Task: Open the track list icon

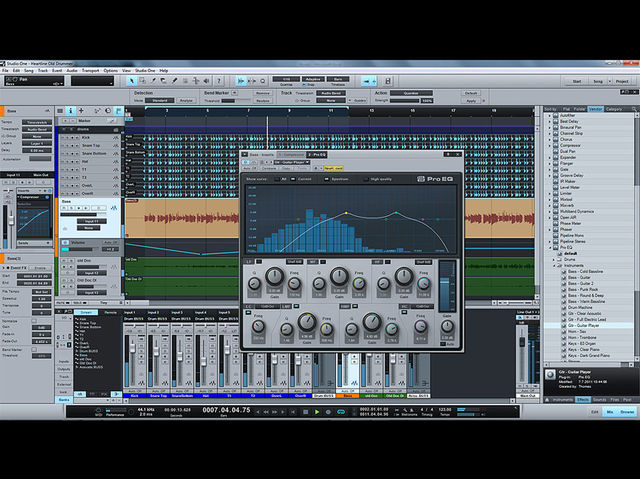Action: pos(60,111)
